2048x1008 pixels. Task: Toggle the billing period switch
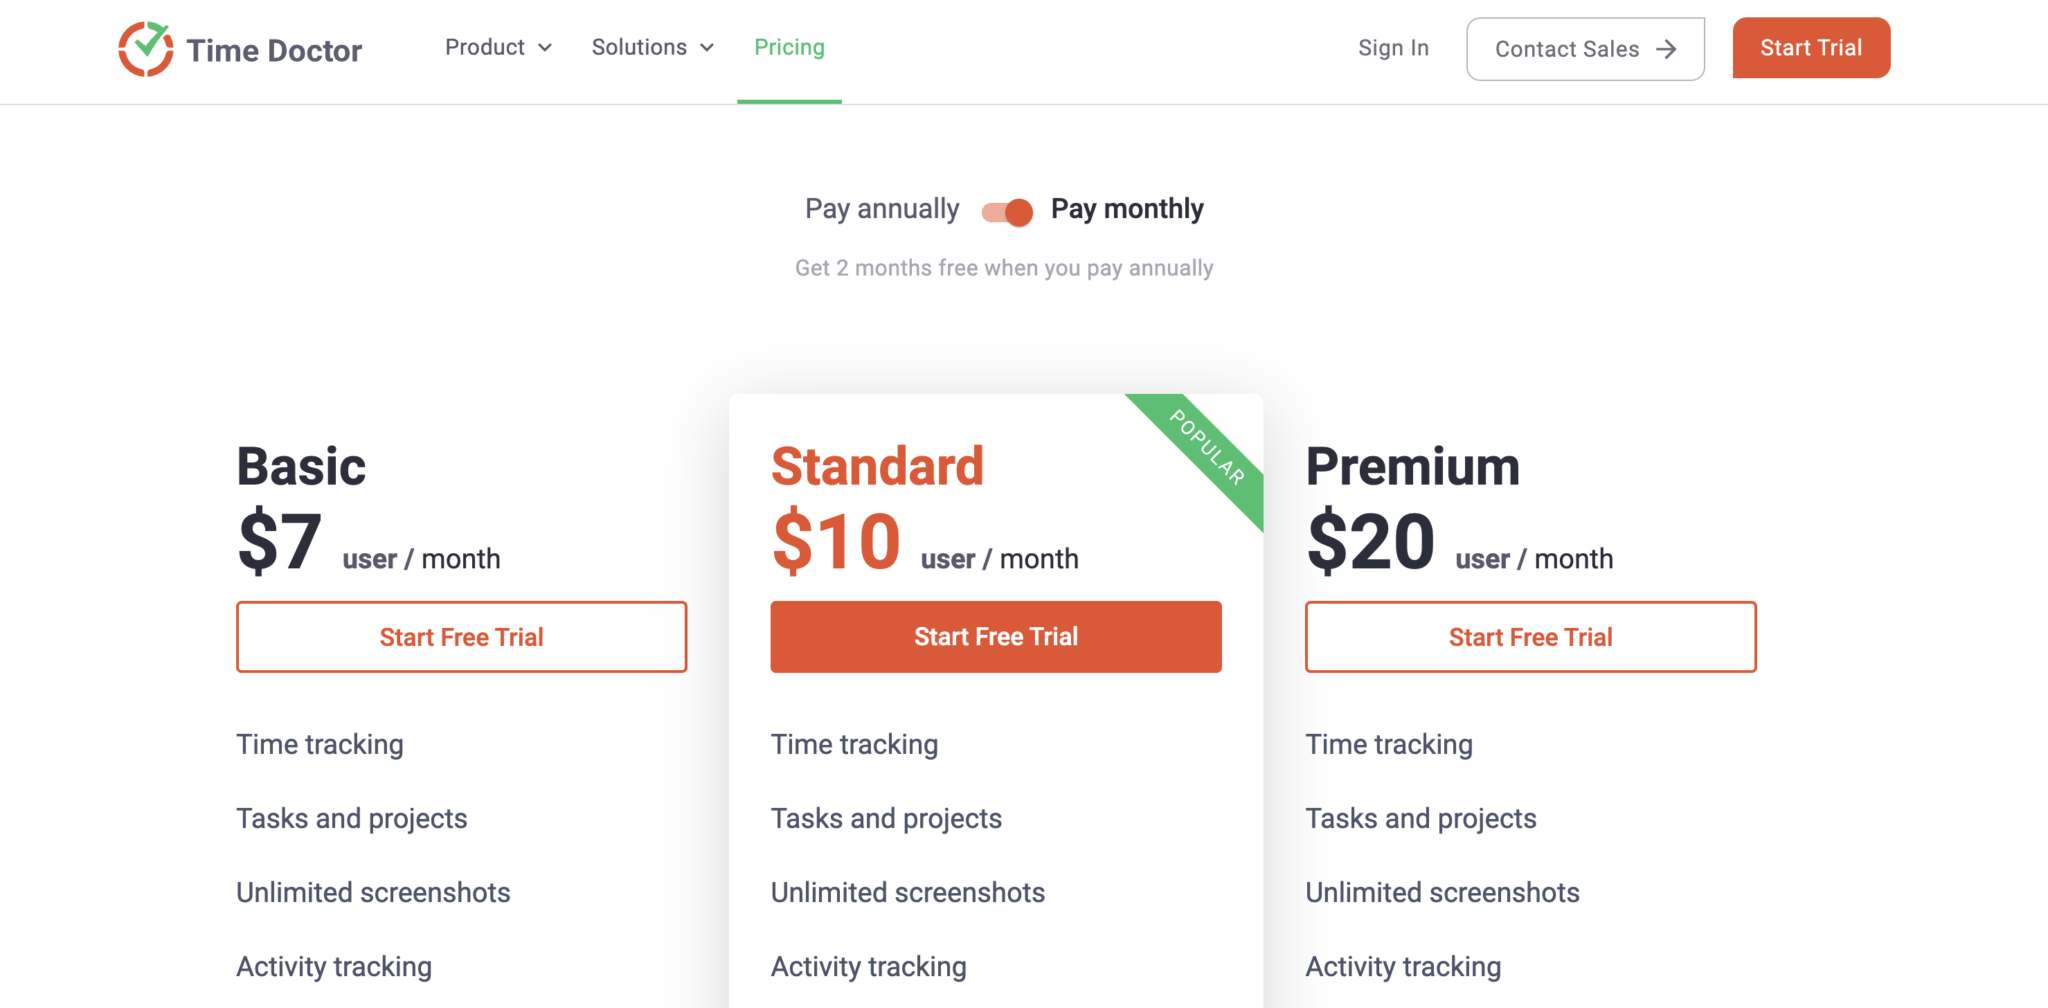(x=1005, y=211)
